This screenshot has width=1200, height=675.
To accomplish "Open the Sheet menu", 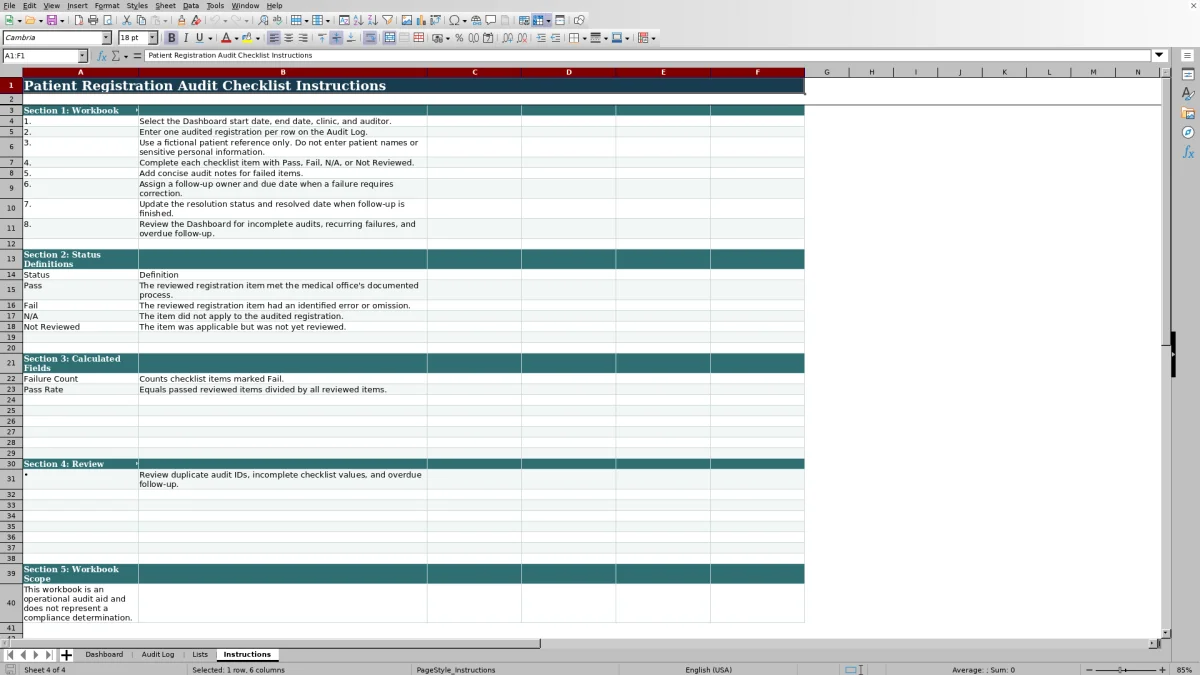I will pos(165,6).
